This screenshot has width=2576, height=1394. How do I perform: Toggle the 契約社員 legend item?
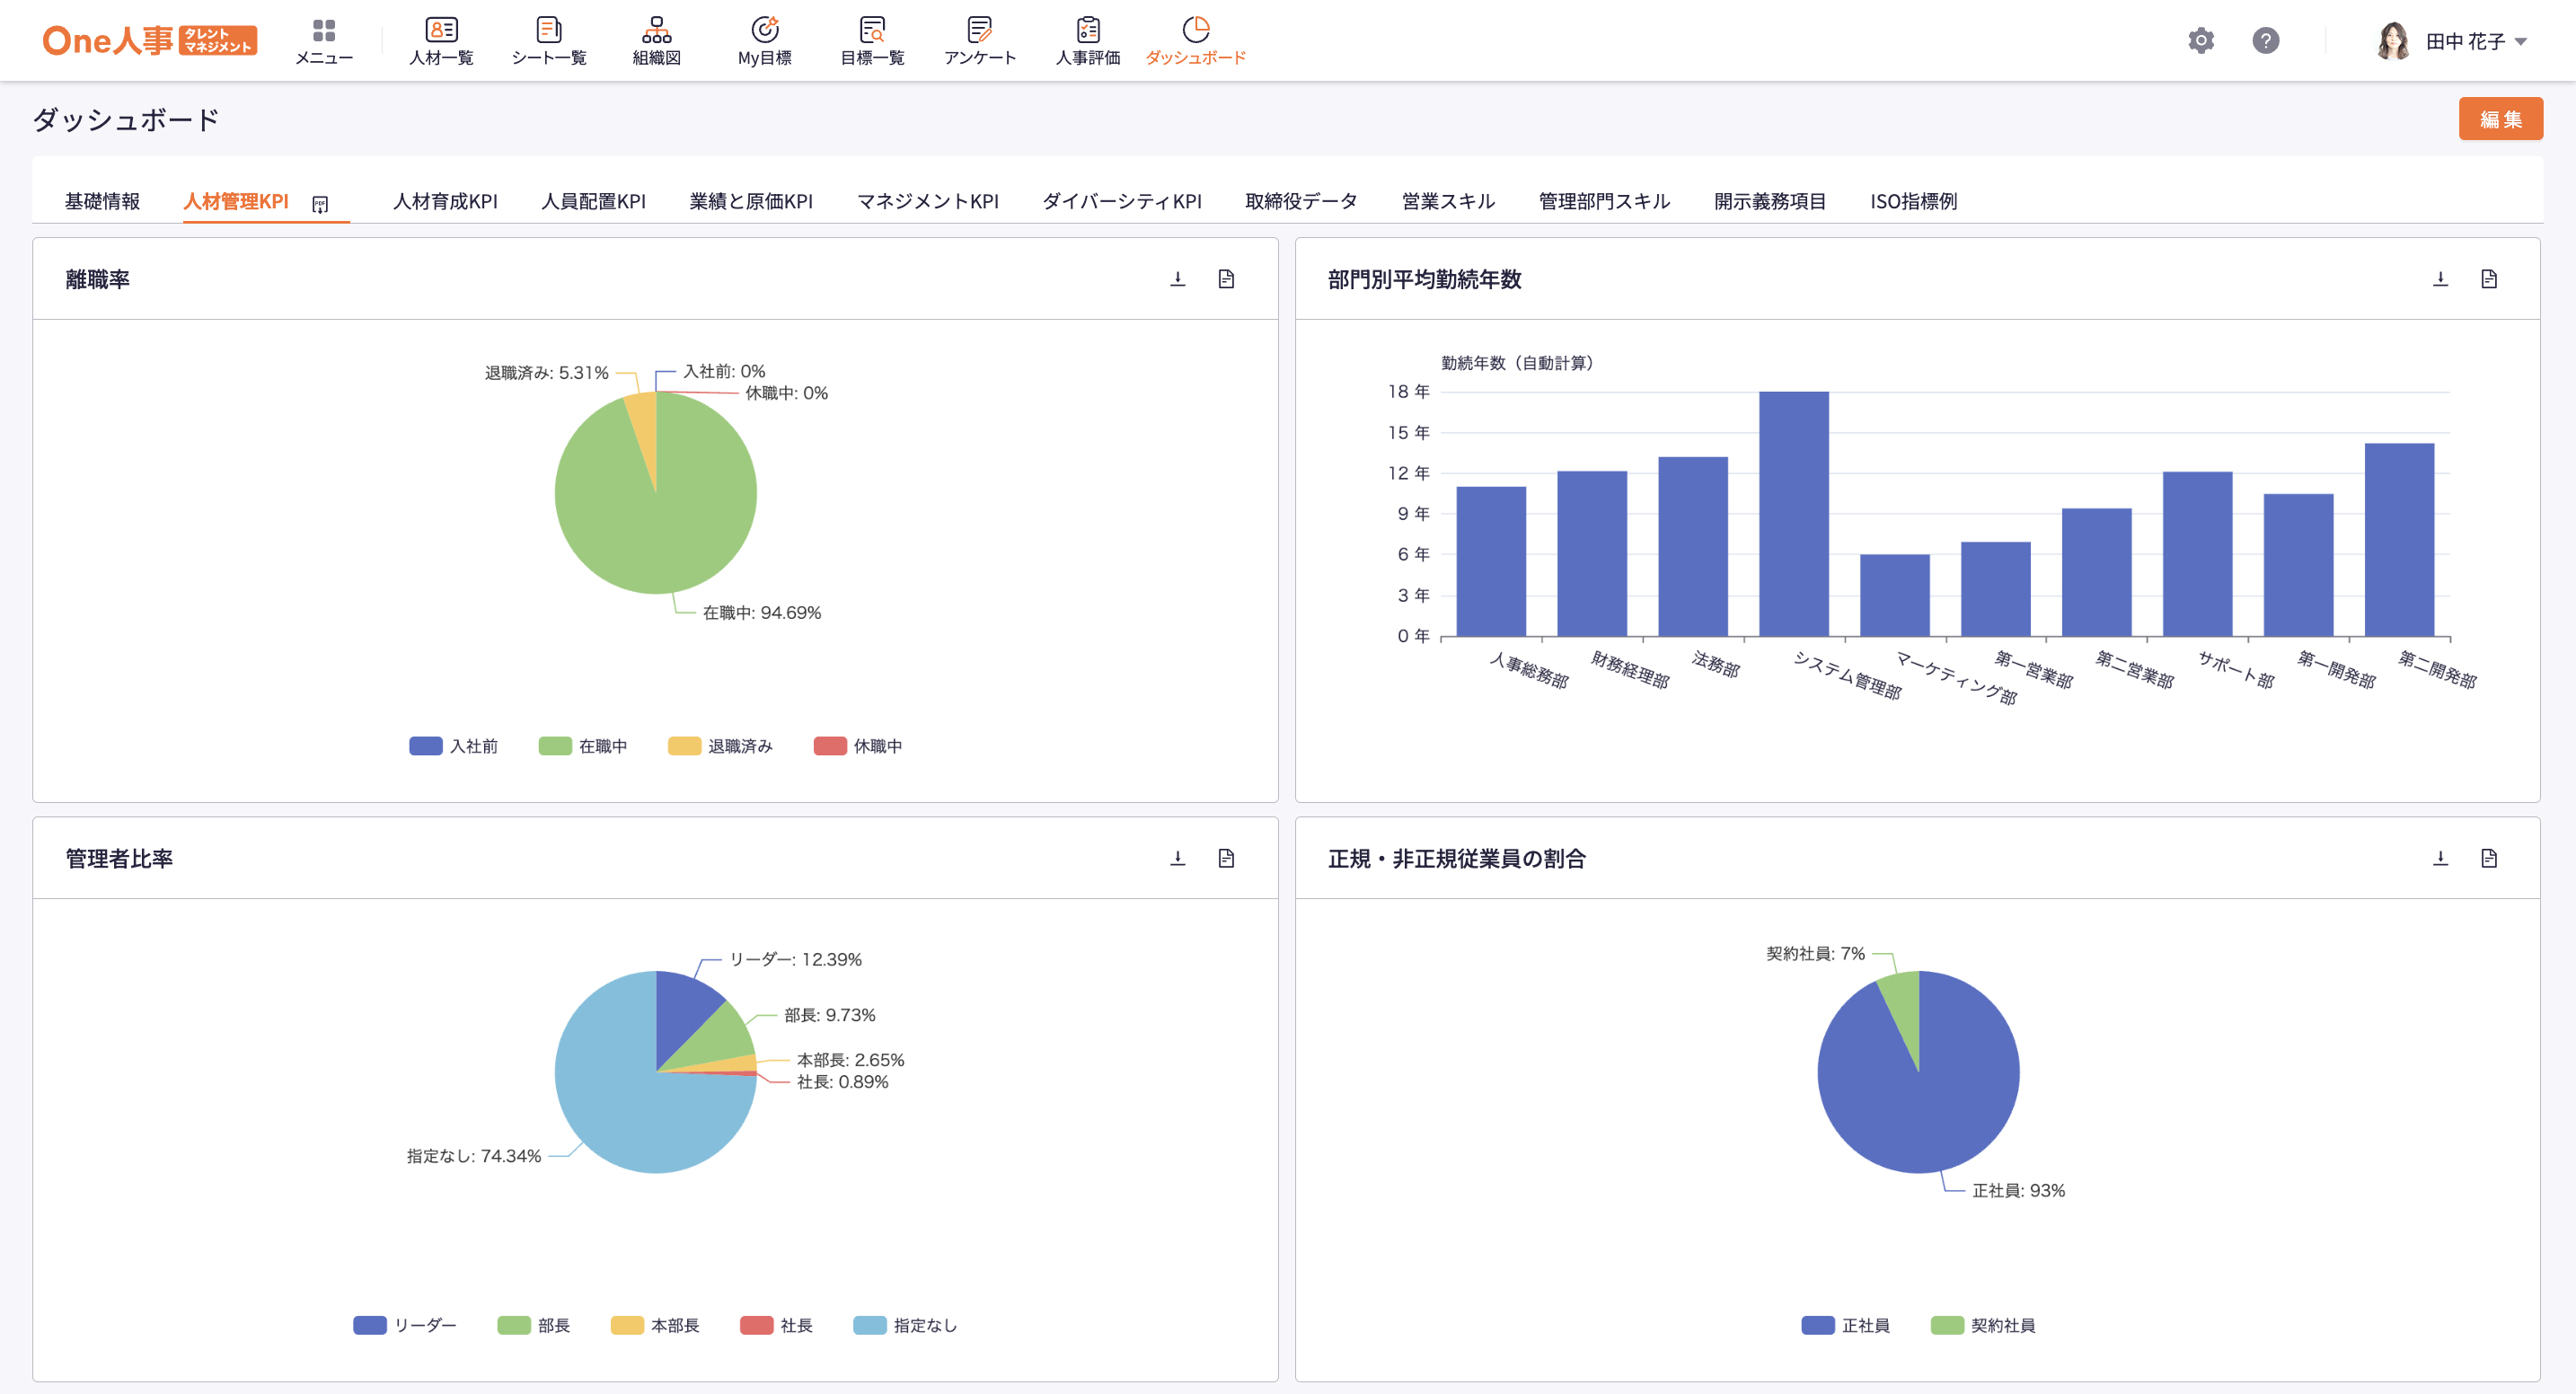(1982, 1325)
